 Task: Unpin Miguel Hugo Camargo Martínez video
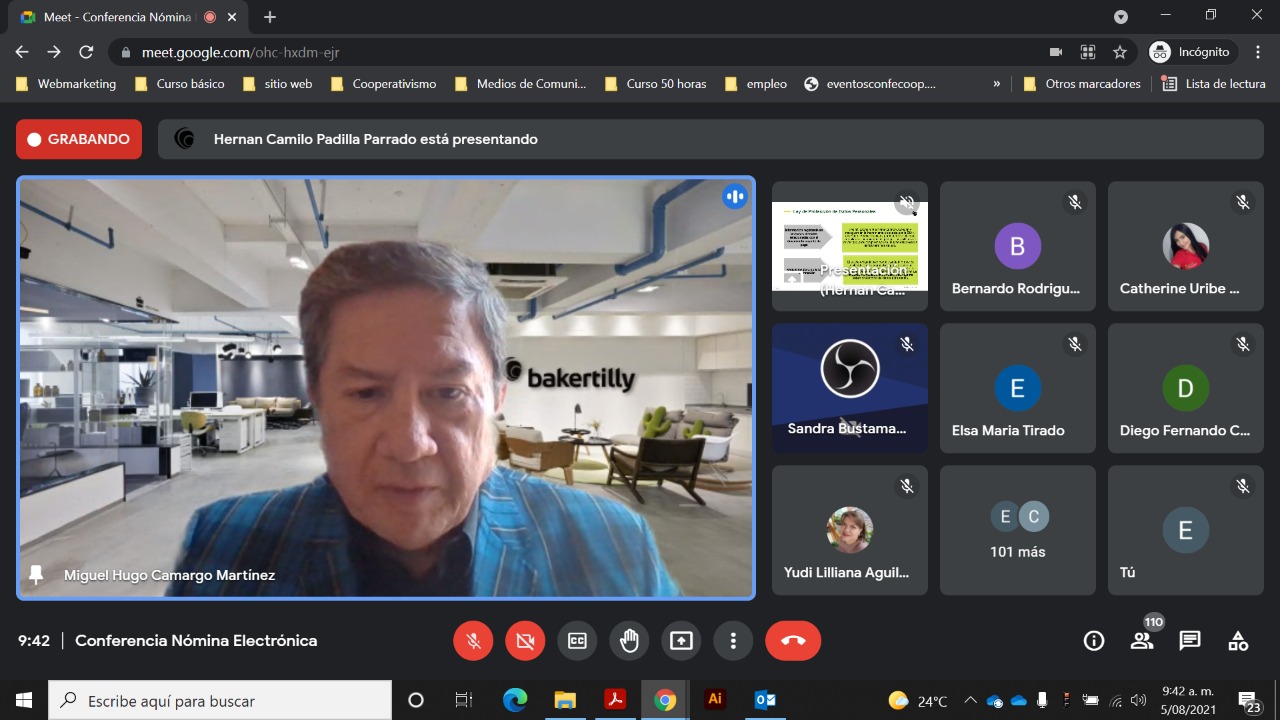pos(37,575)
